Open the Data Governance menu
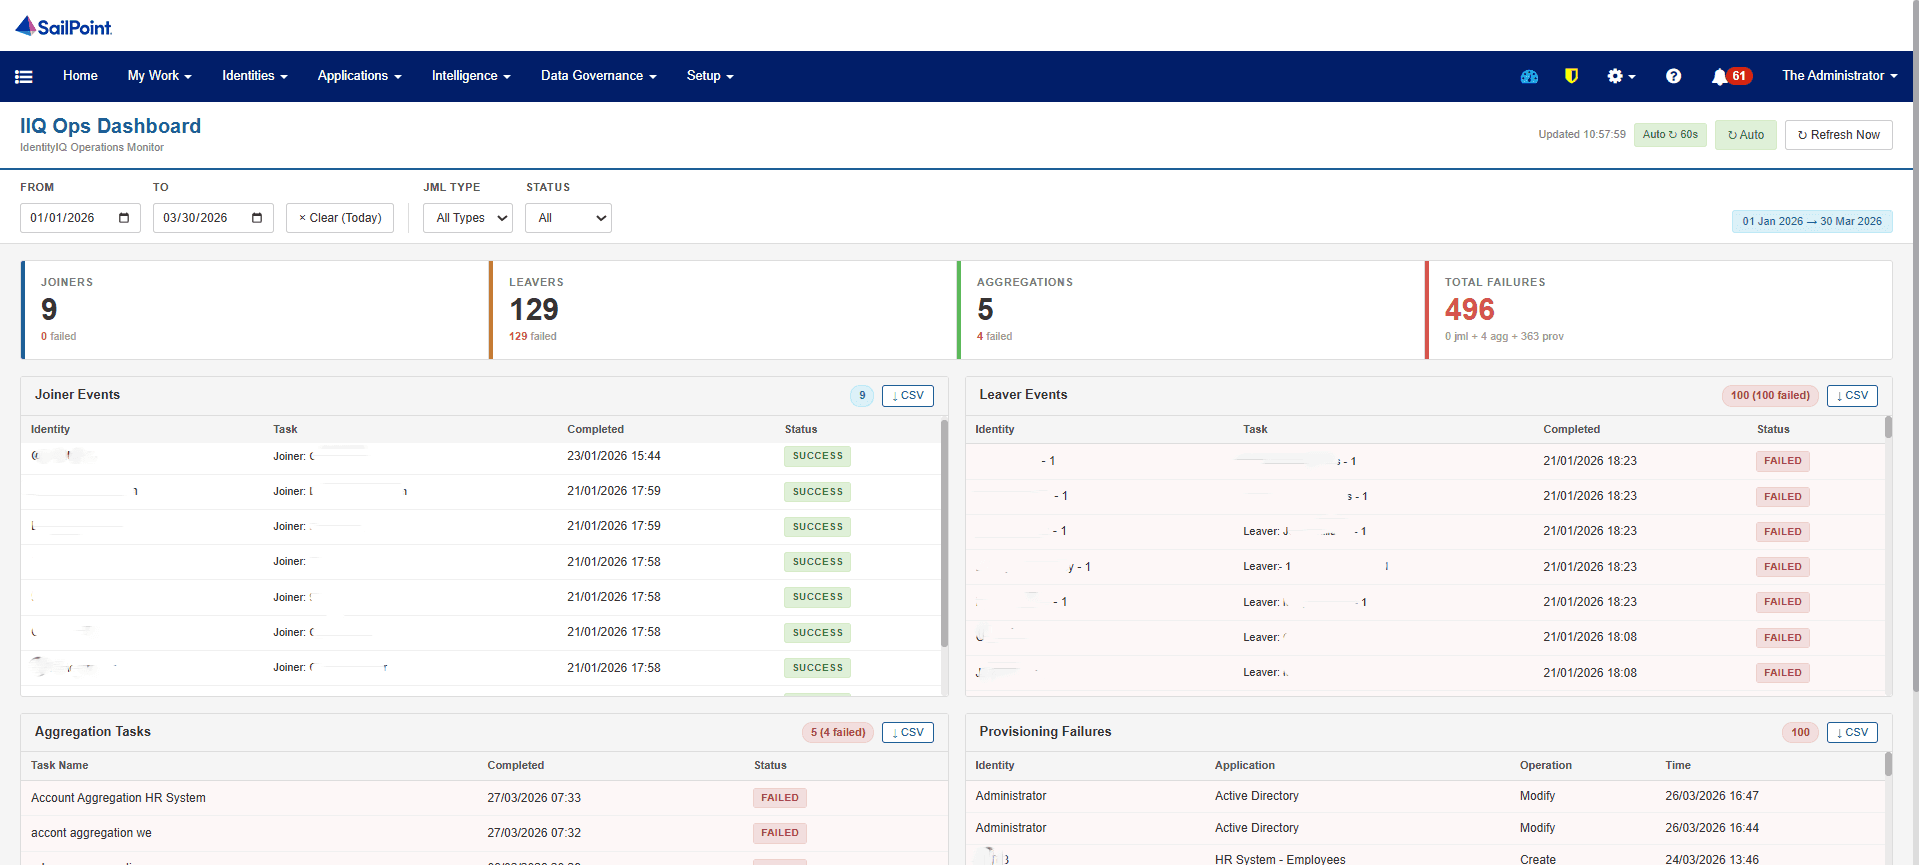The image size is (1919, 865). [598, 76]
